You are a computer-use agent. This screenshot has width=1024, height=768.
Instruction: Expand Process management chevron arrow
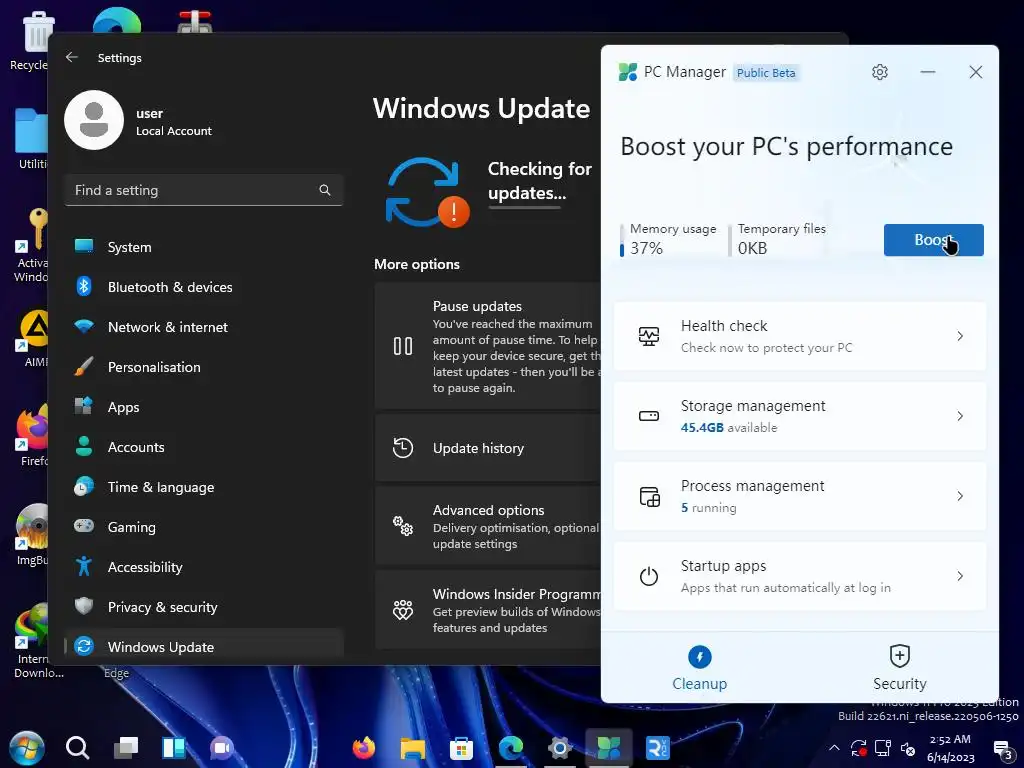(x=960, y=496)
